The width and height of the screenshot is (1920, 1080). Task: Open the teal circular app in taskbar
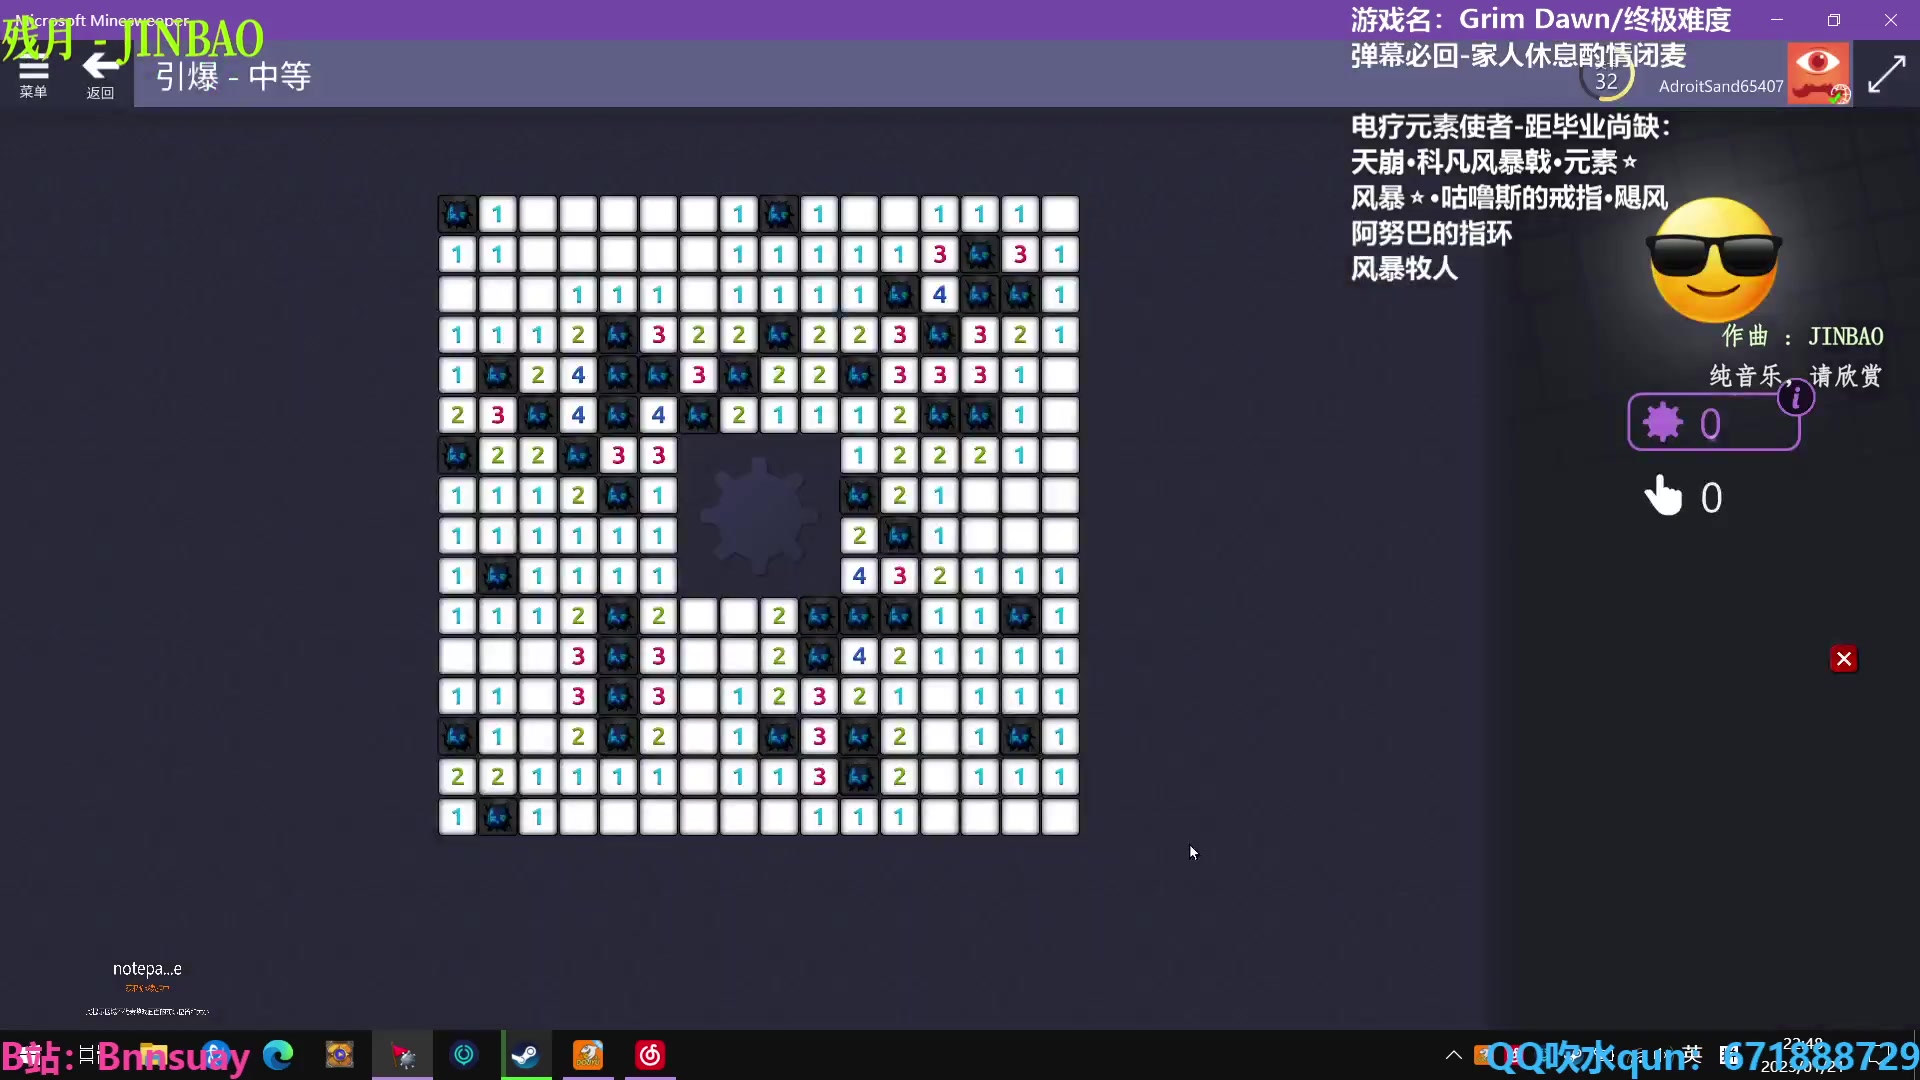(464, 1055)
